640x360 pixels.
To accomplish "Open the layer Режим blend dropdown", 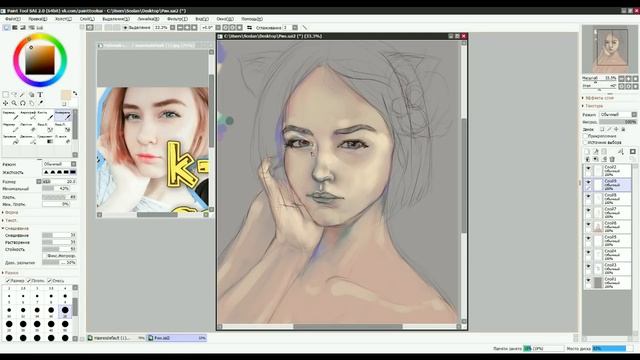I will pyautogui.click(x=618, y=115).
